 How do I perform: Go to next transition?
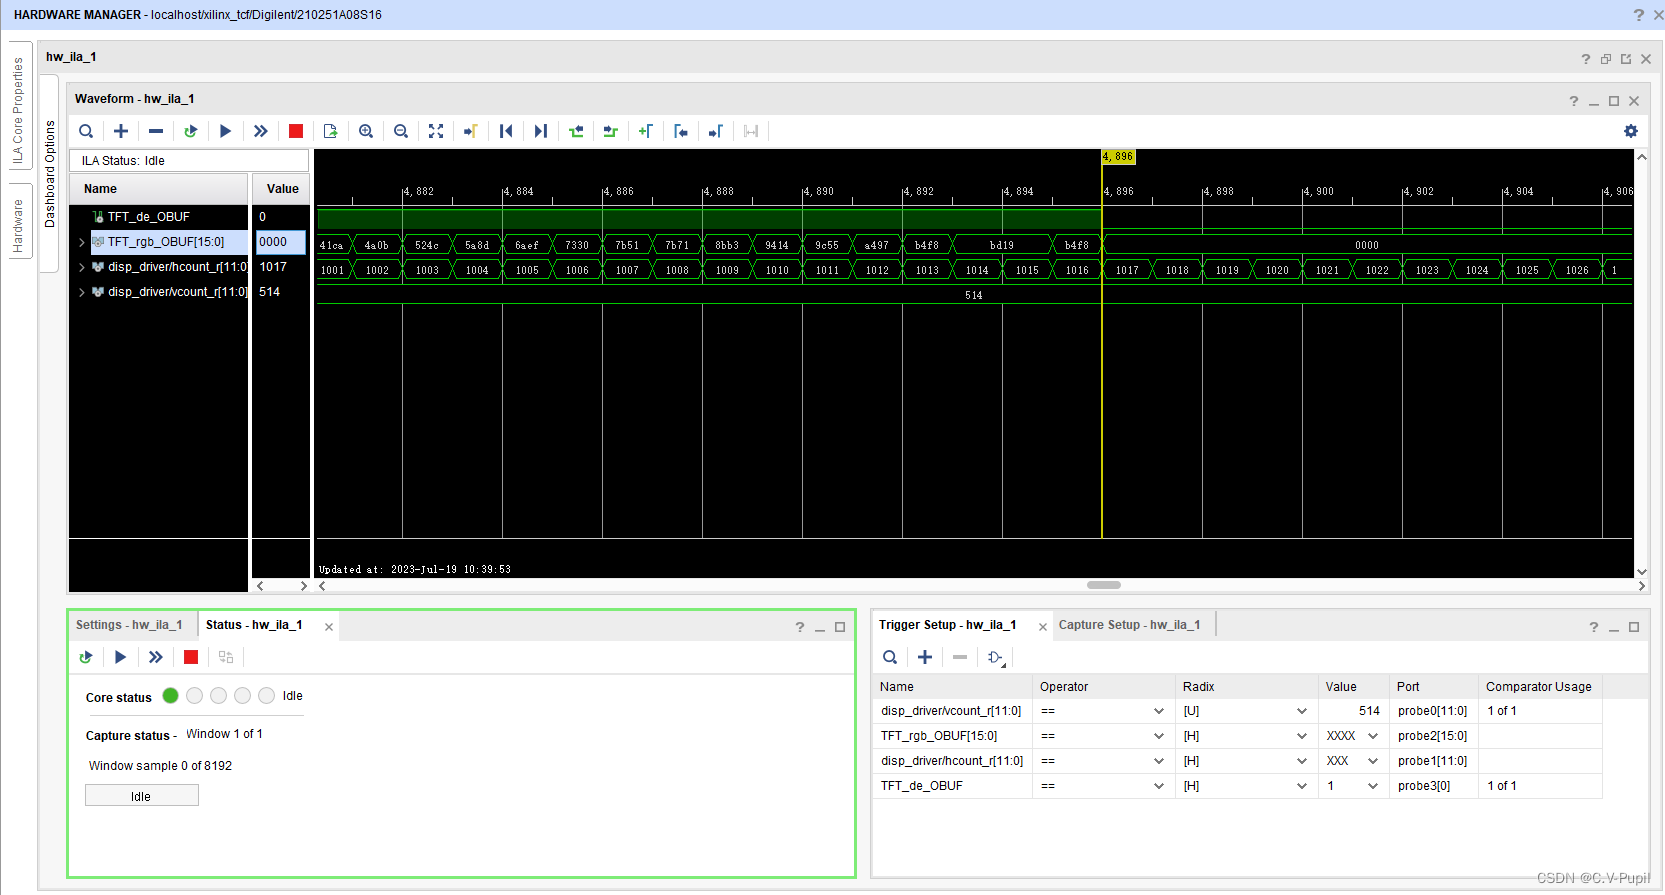(x=611, y=131)
